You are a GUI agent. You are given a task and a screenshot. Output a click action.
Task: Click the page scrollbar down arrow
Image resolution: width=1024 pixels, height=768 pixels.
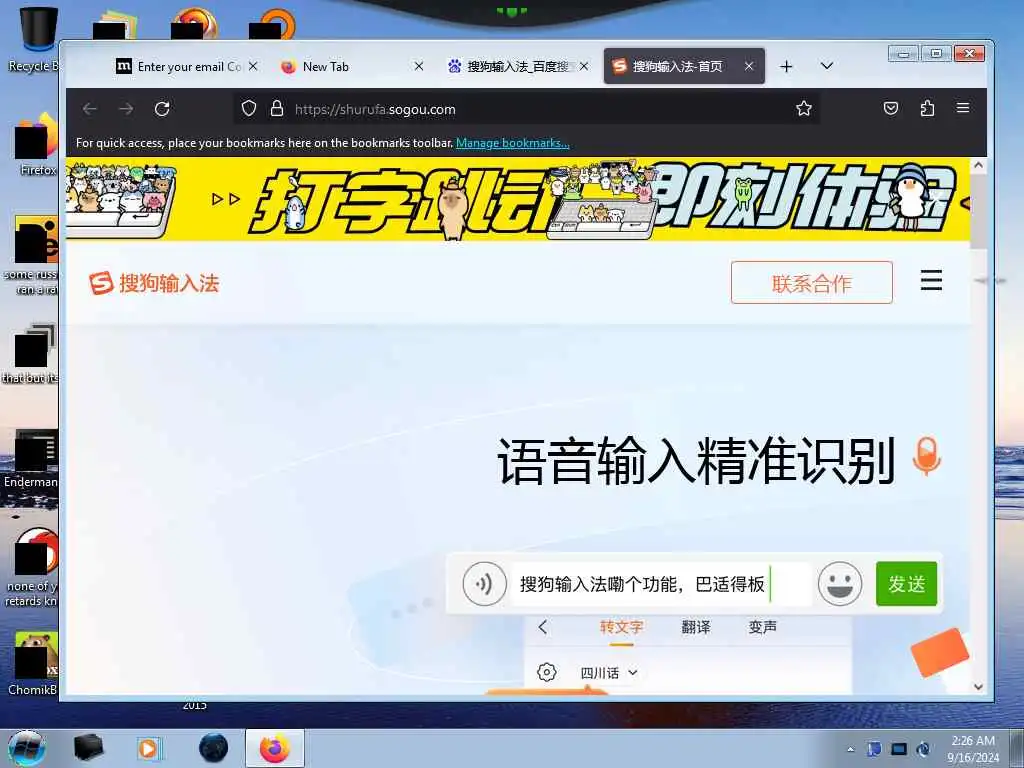pos(978,686)
